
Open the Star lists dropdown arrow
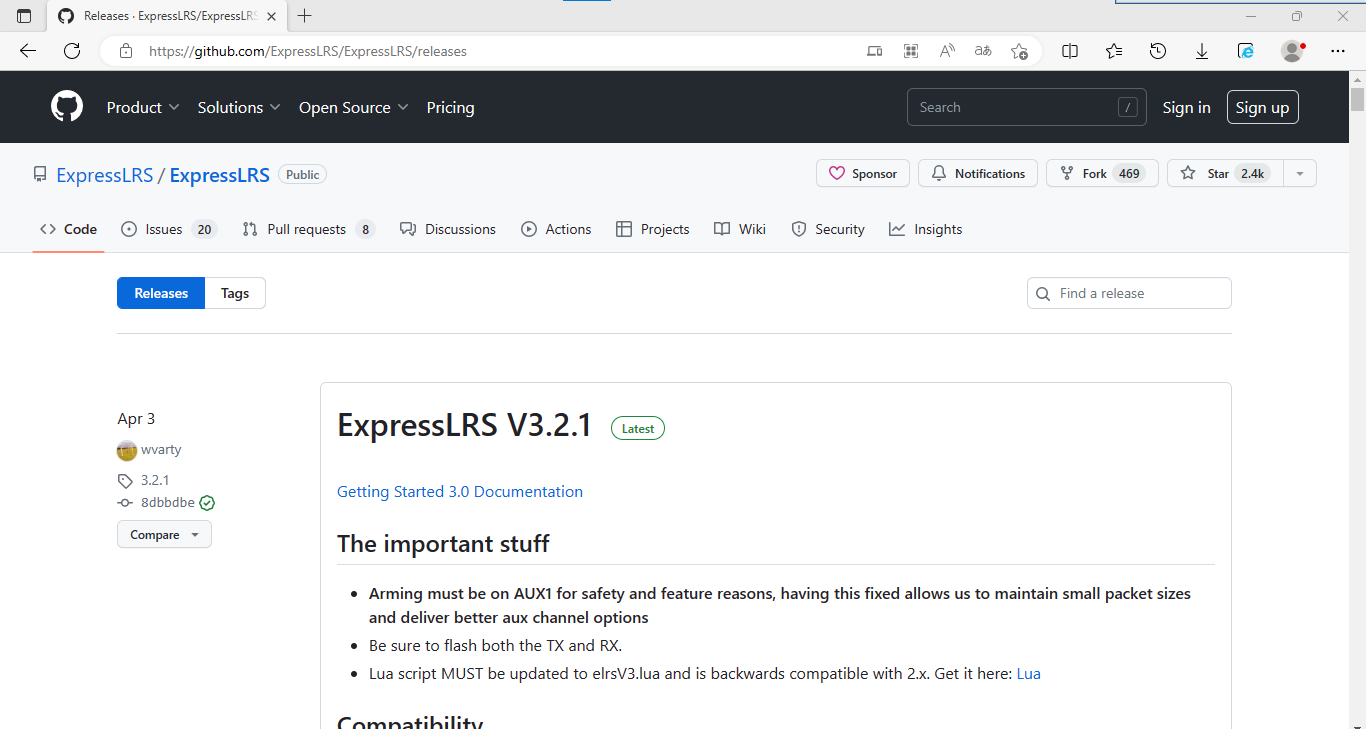click(x=1300, y=174)
